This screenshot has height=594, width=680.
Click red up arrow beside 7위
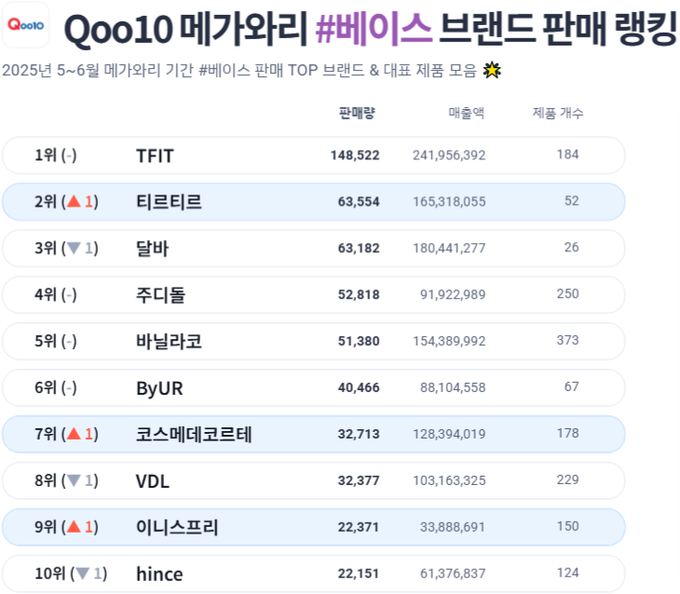74,433
